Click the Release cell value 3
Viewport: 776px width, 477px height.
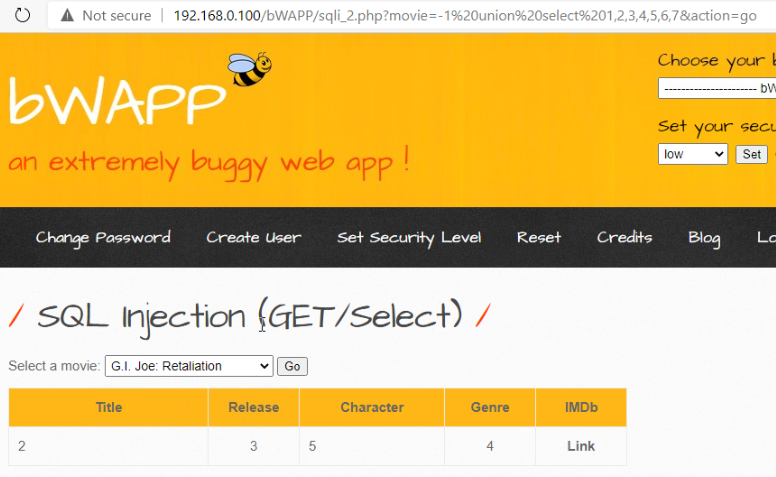pos(253,446)
